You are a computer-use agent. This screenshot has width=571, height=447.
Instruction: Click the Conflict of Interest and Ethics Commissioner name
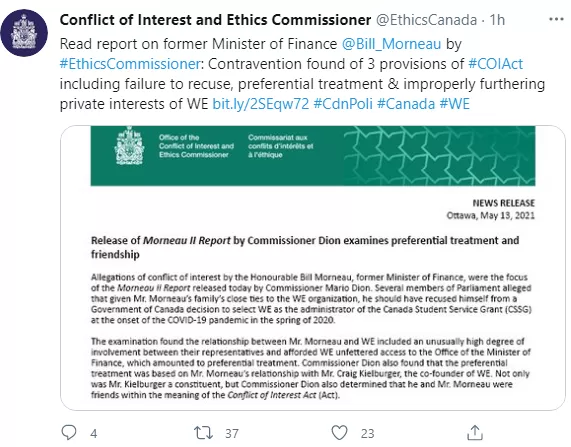click(x=215, y=20)
